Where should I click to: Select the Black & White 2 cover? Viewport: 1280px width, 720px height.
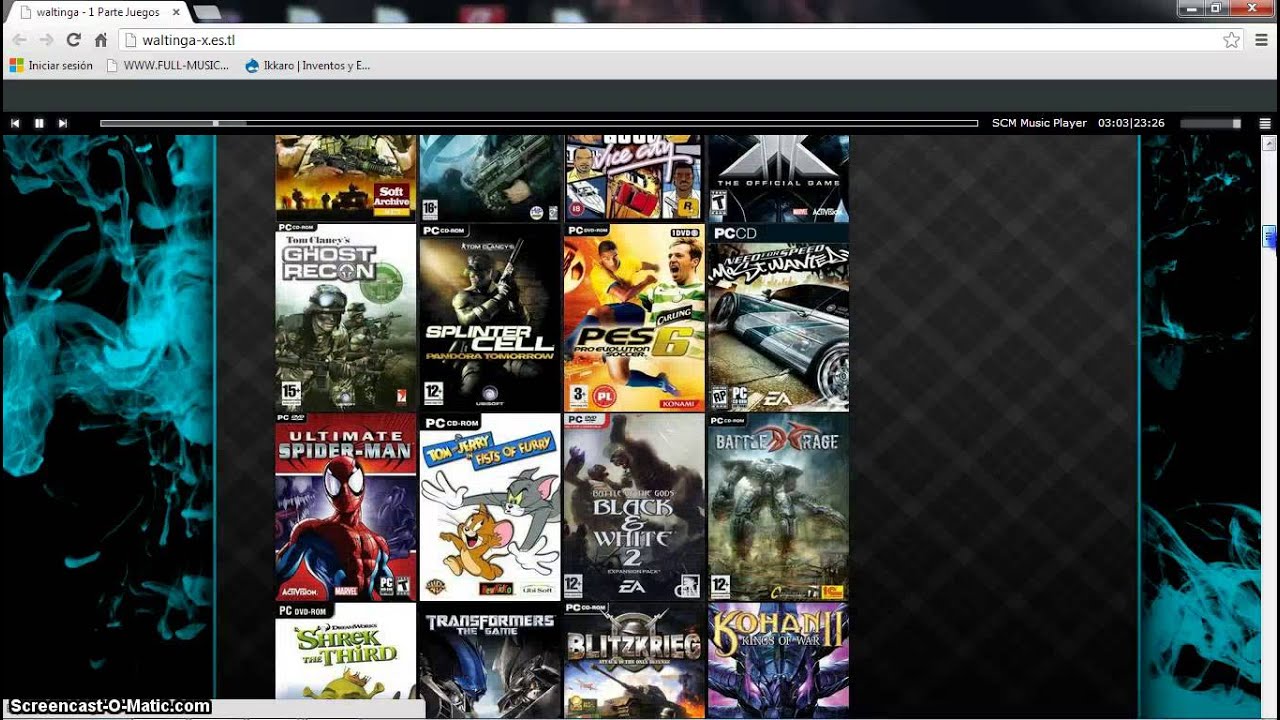click(x=634, y=507)
